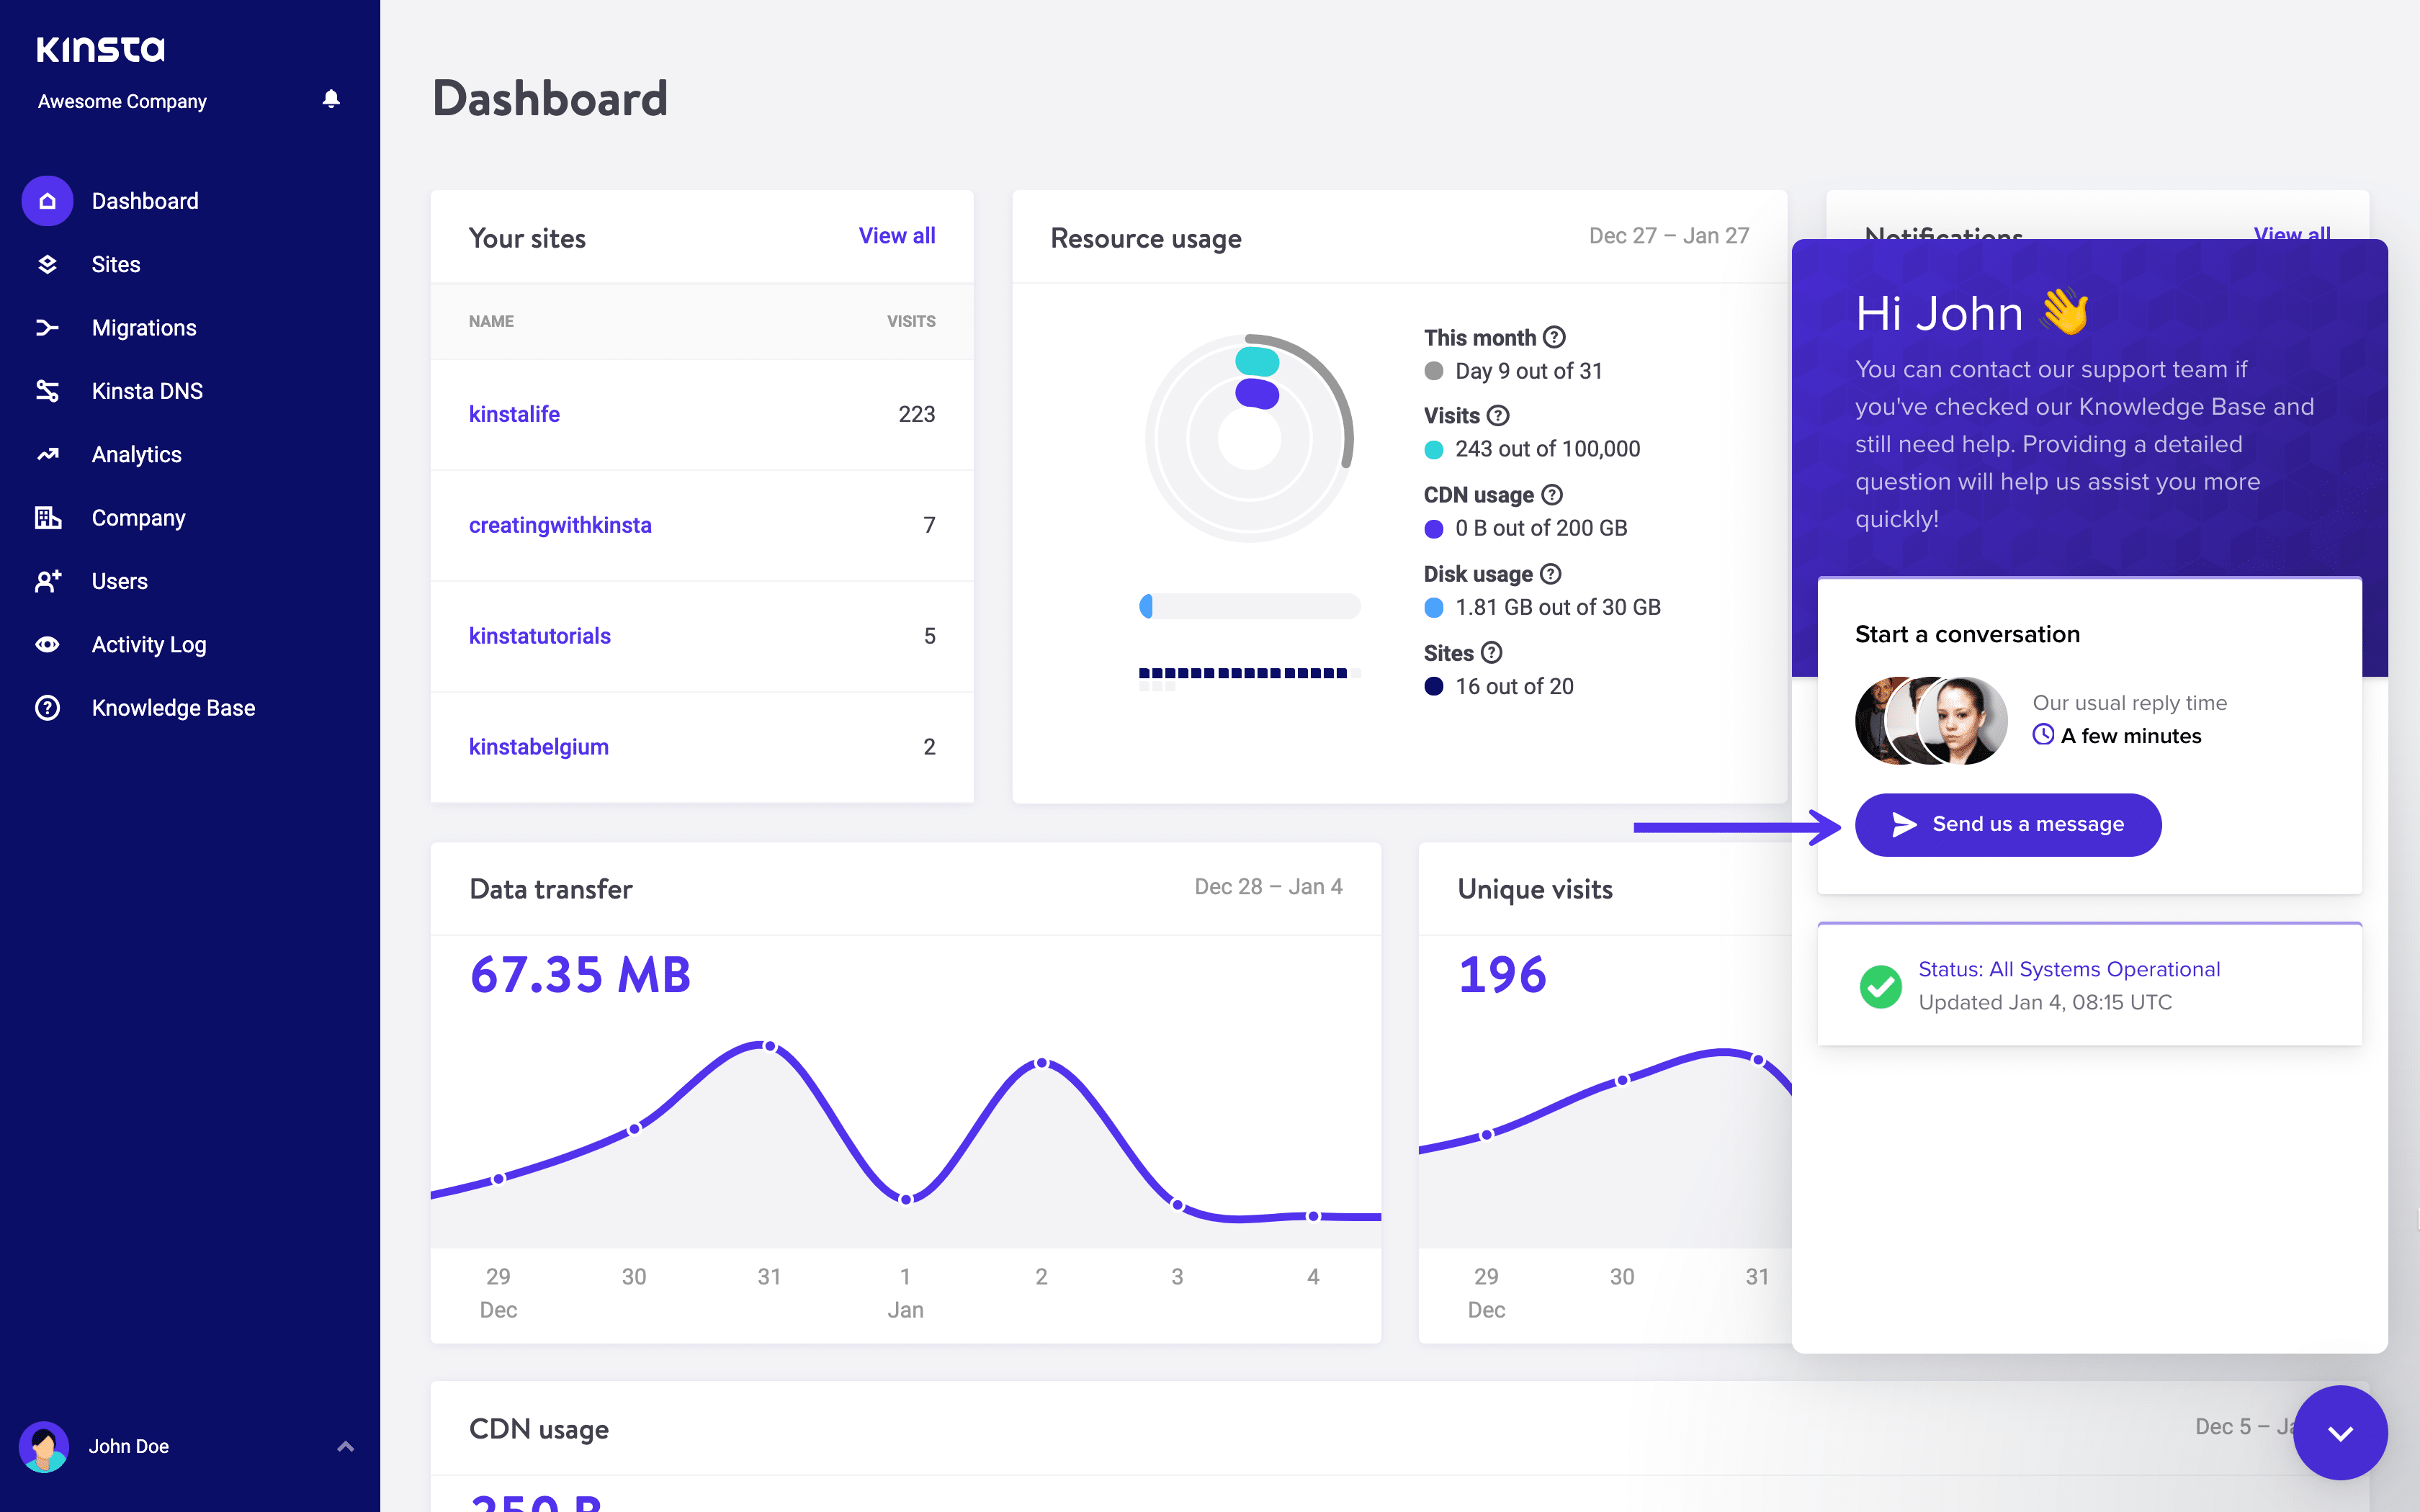Screen dimensions: 2420x1512
Task: Click help icon next to This month
Action: (1554, 337)
